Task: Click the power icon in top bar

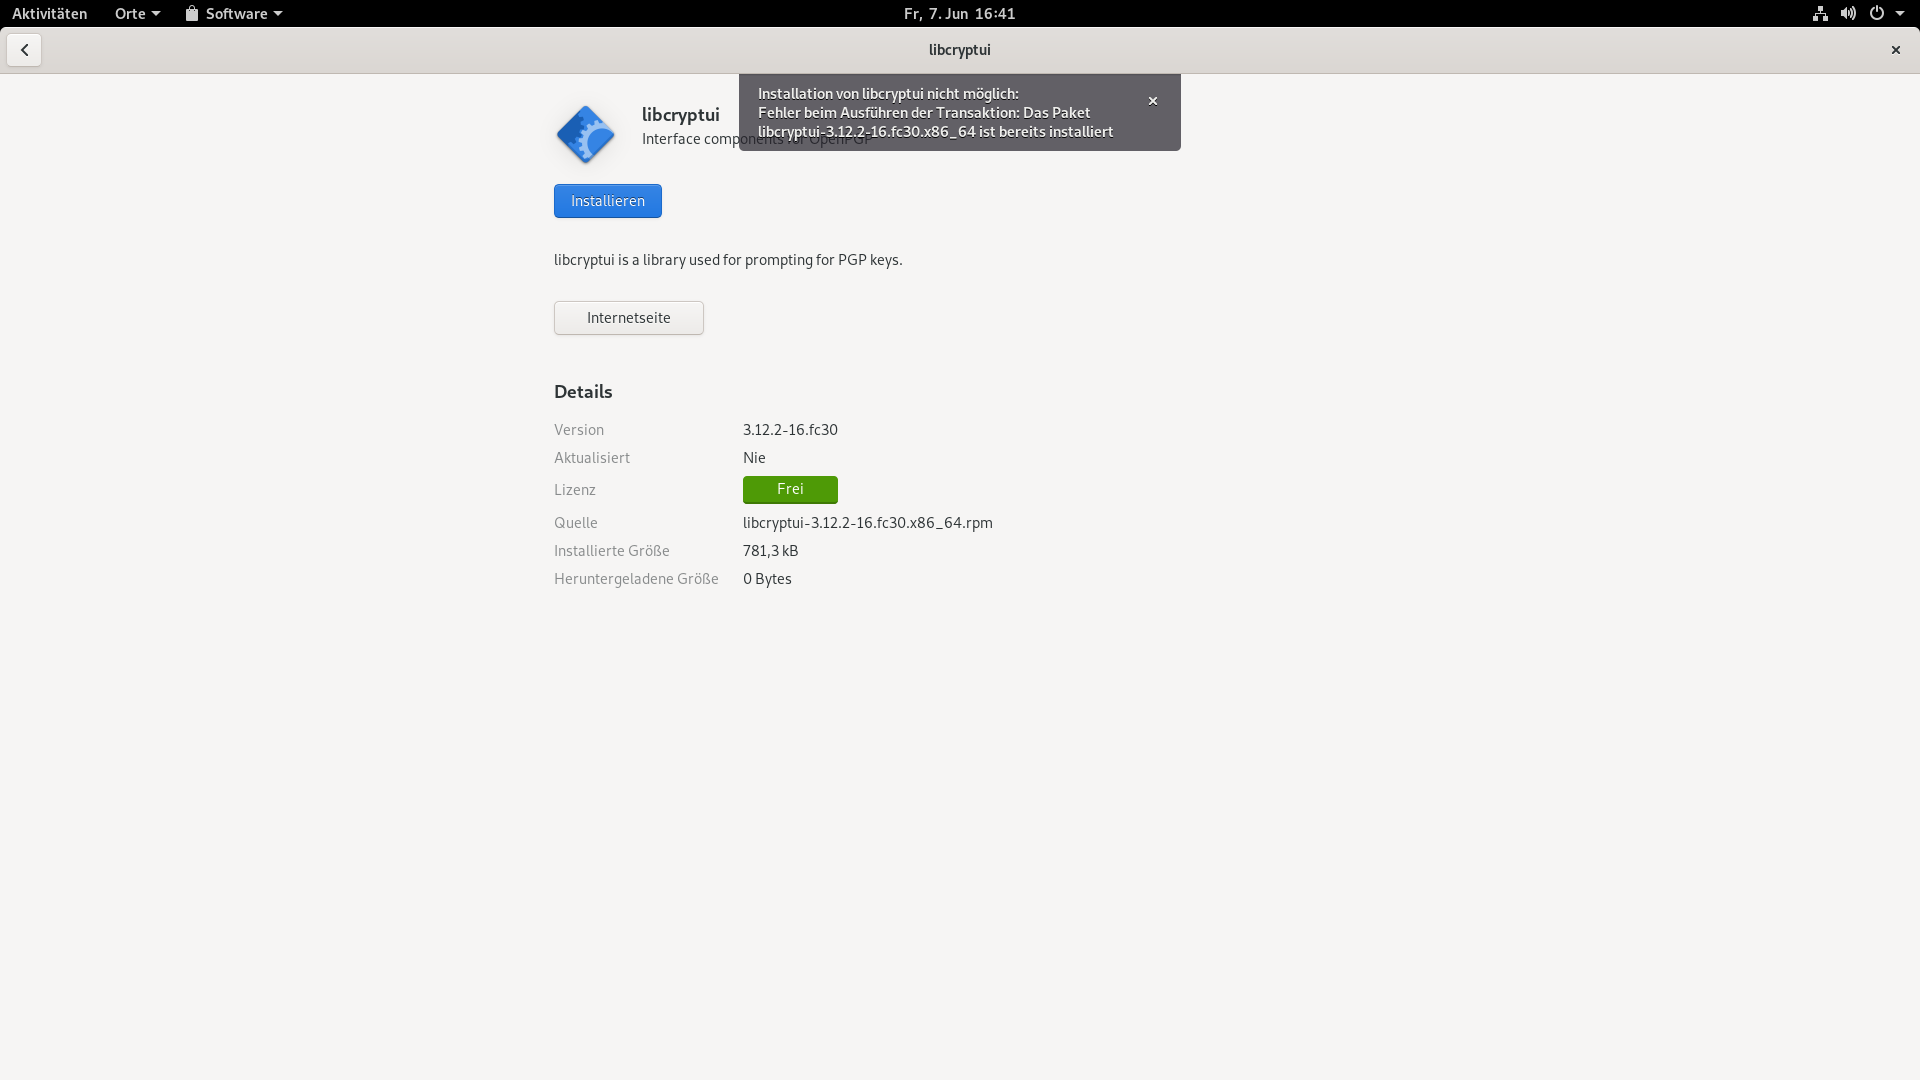Action: coord(1877,13)
